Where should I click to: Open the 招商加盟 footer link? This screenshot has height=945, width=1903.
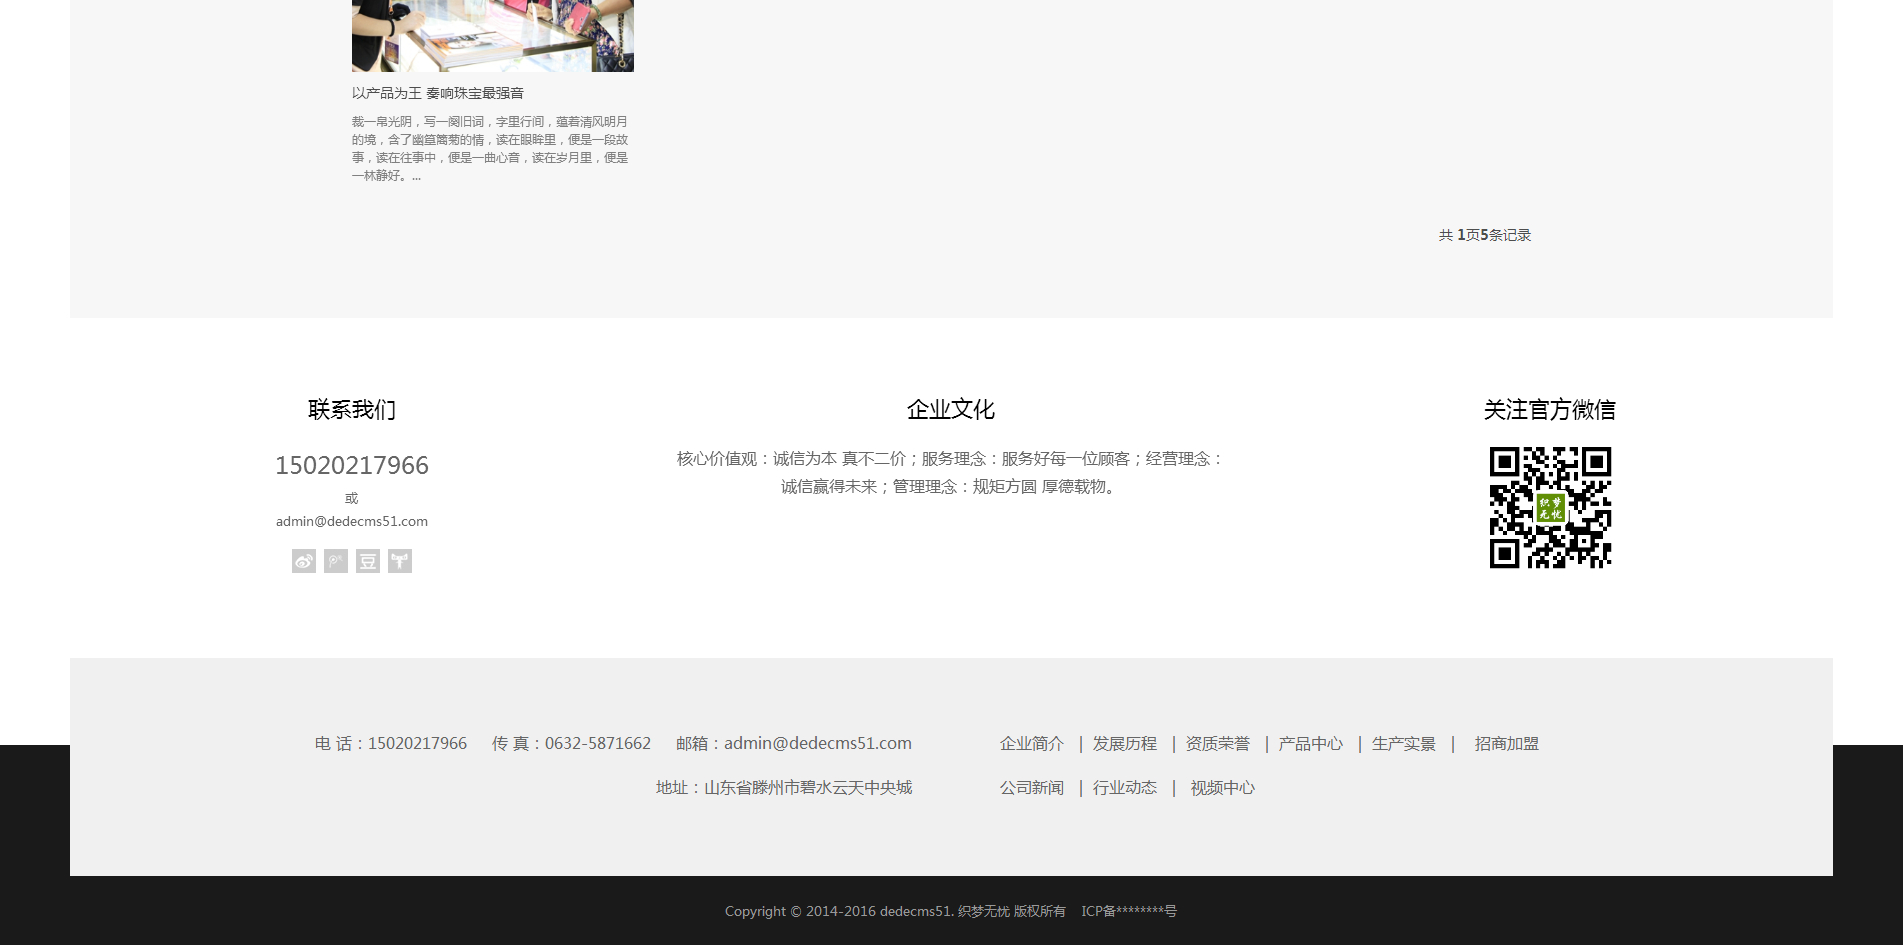pyautogui.click(x=1506, y=744)
